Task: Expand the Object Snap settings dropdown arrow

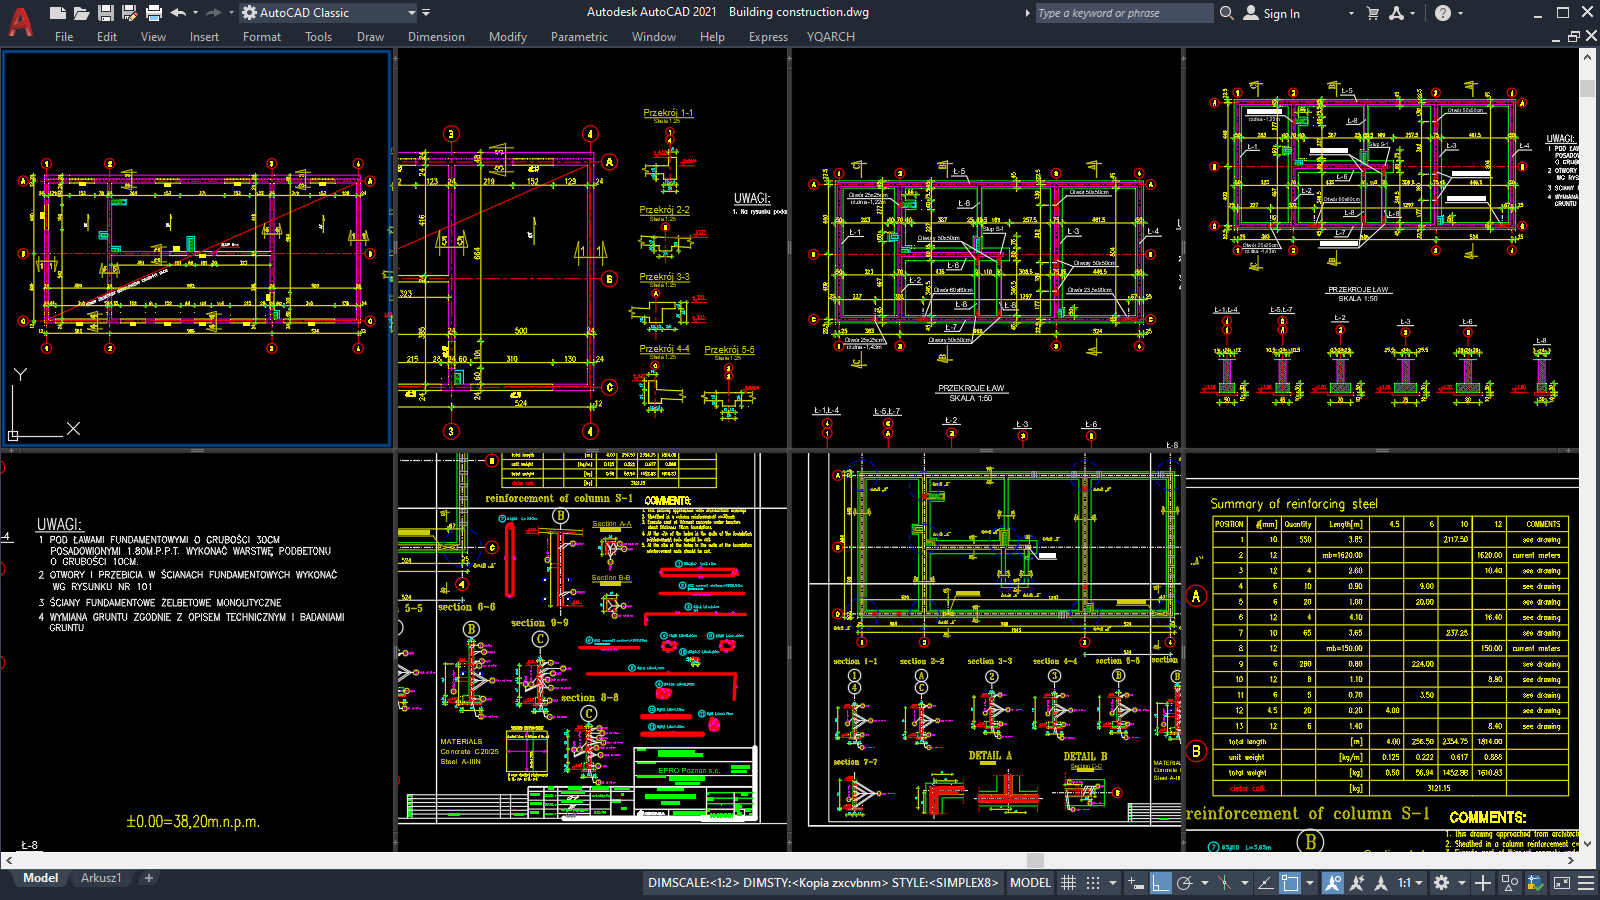Action: pyautogui.click(x=1310, y=883)
